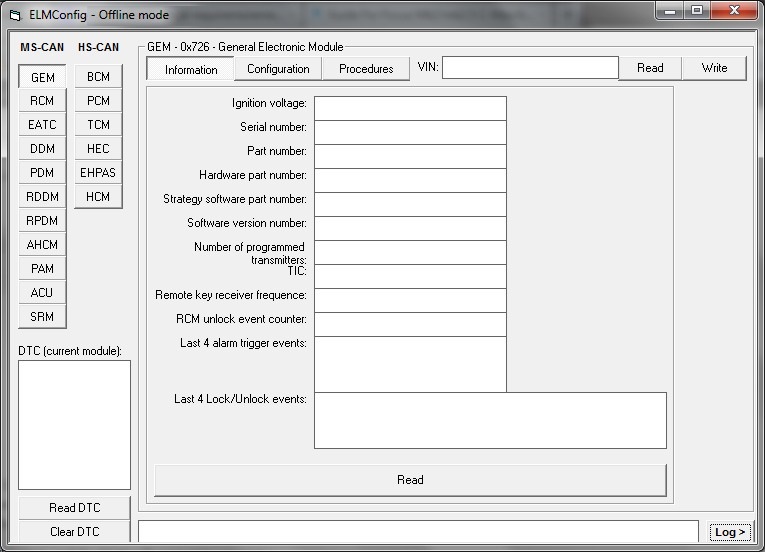Open the AHCM module
The width and height of the screenshot is (765, 552).
coord(42,244)
